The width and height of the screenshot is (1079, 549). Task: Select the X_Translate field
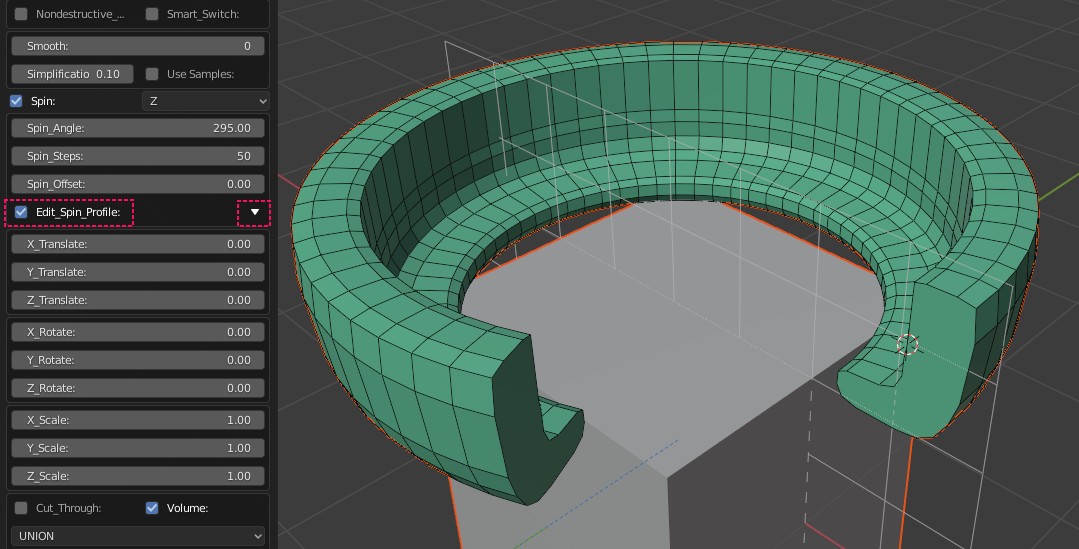tap(138, 244)
